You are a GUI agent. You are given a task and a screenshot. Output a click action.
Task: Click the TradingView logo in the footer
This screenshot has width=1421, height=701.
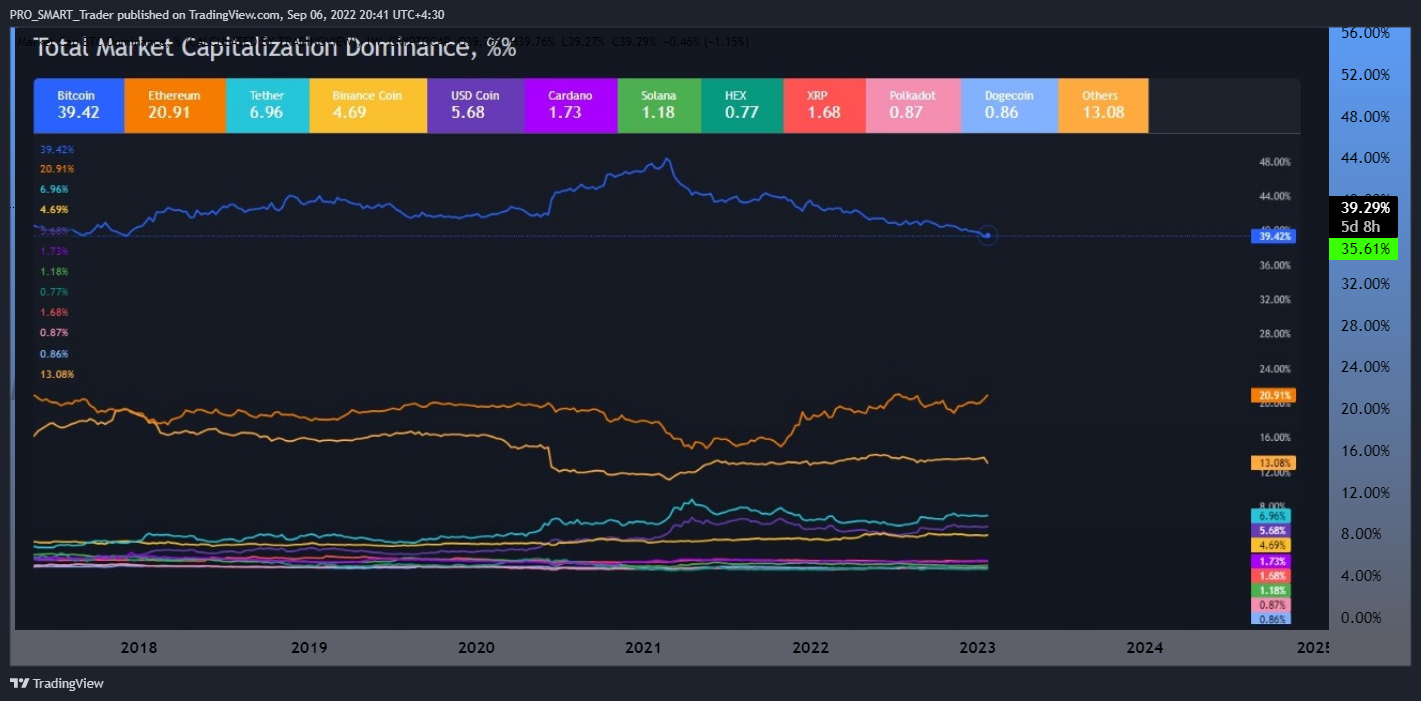(x=56, y=684)
